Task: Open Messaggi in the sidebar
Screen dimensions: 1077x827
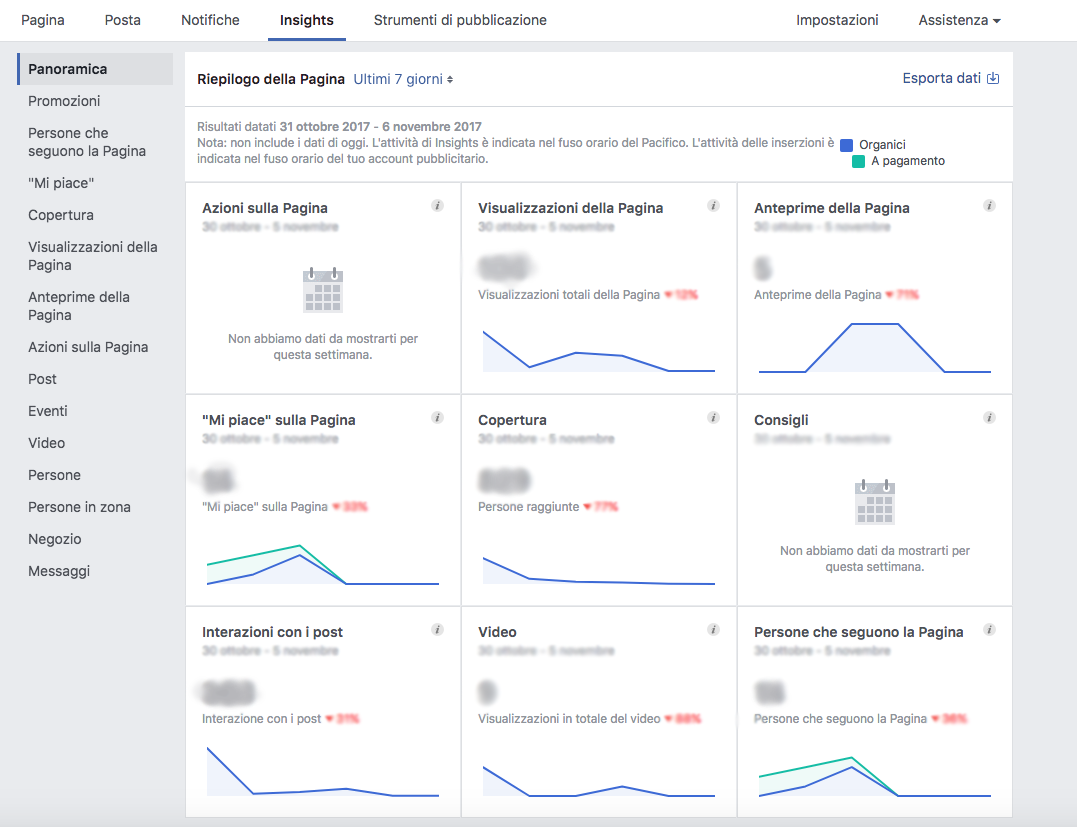Action: click(59, 571)
